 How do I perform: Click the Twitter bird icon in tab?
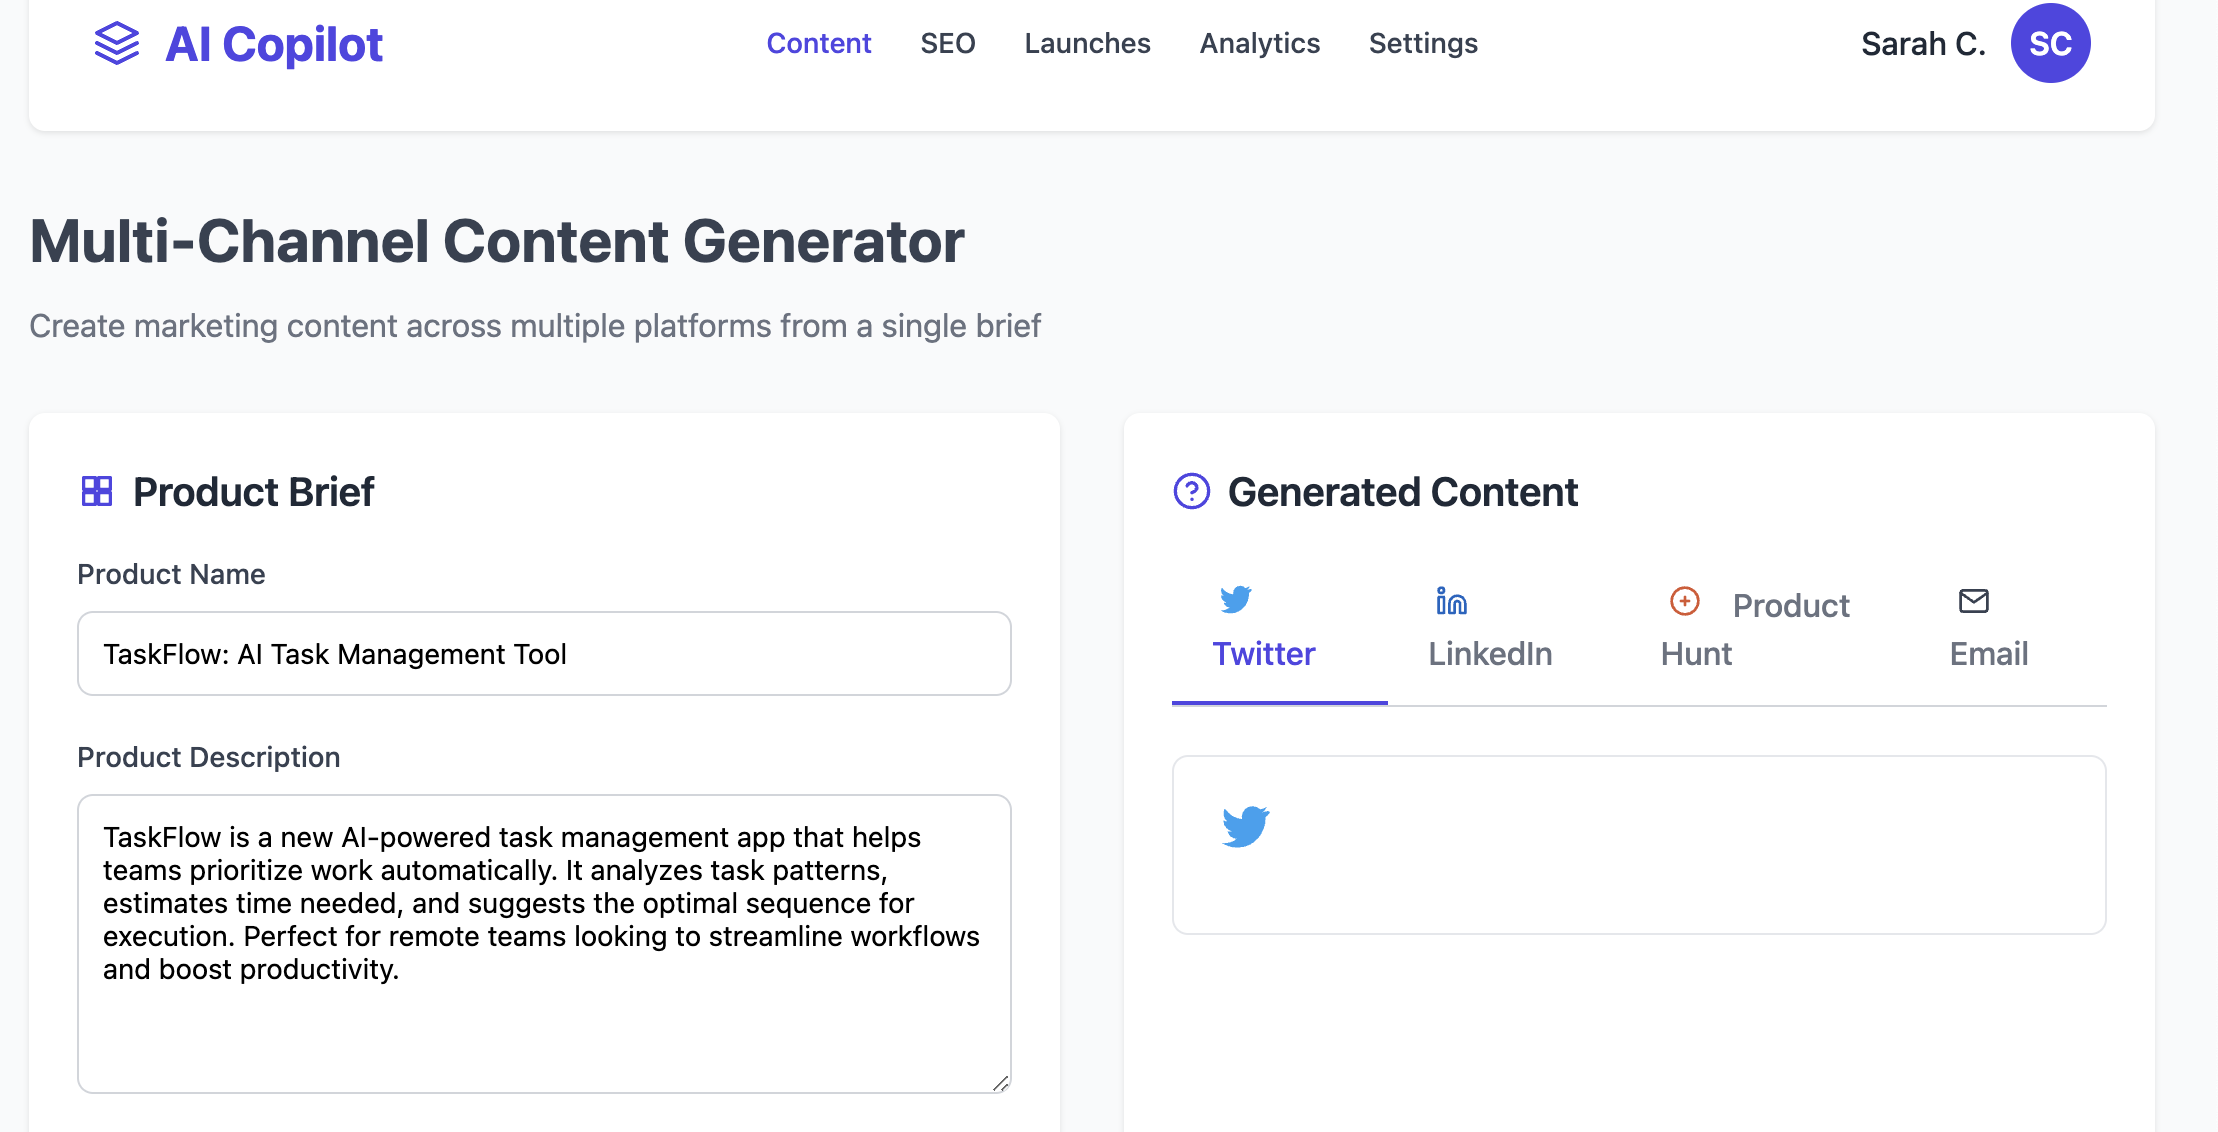[1236, 599]
